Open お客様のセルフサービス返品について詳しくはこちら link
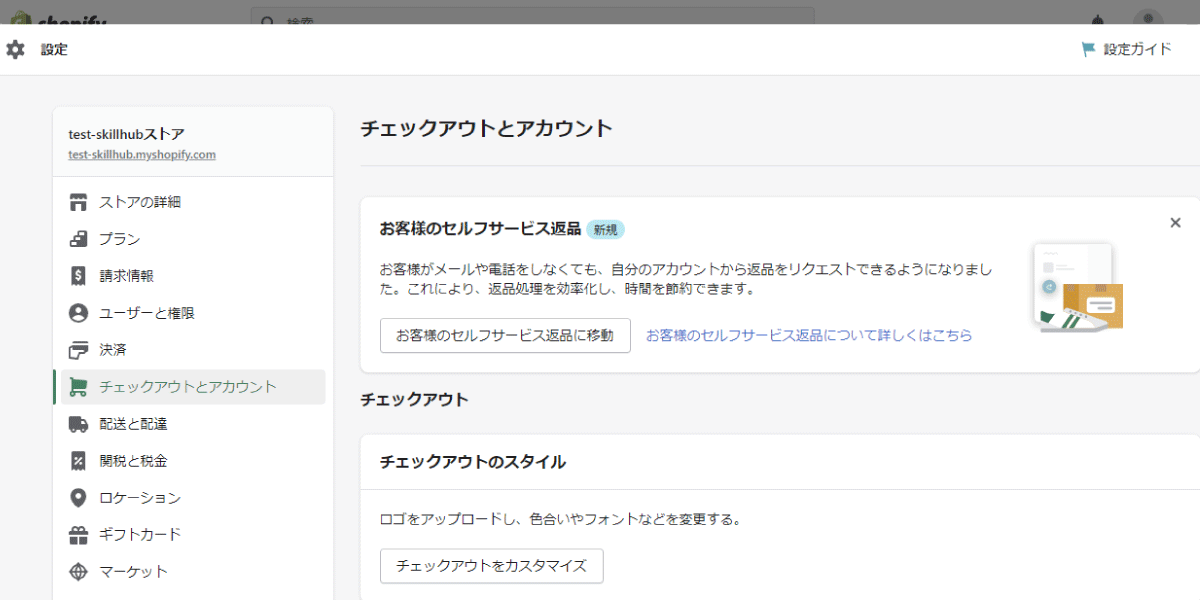Image resolution: width=1200 pixels, height=600 pixels. click(809, 336)
